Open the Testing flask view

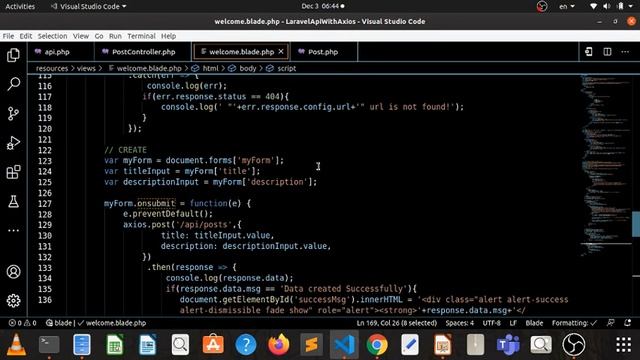tap(13, 201)
